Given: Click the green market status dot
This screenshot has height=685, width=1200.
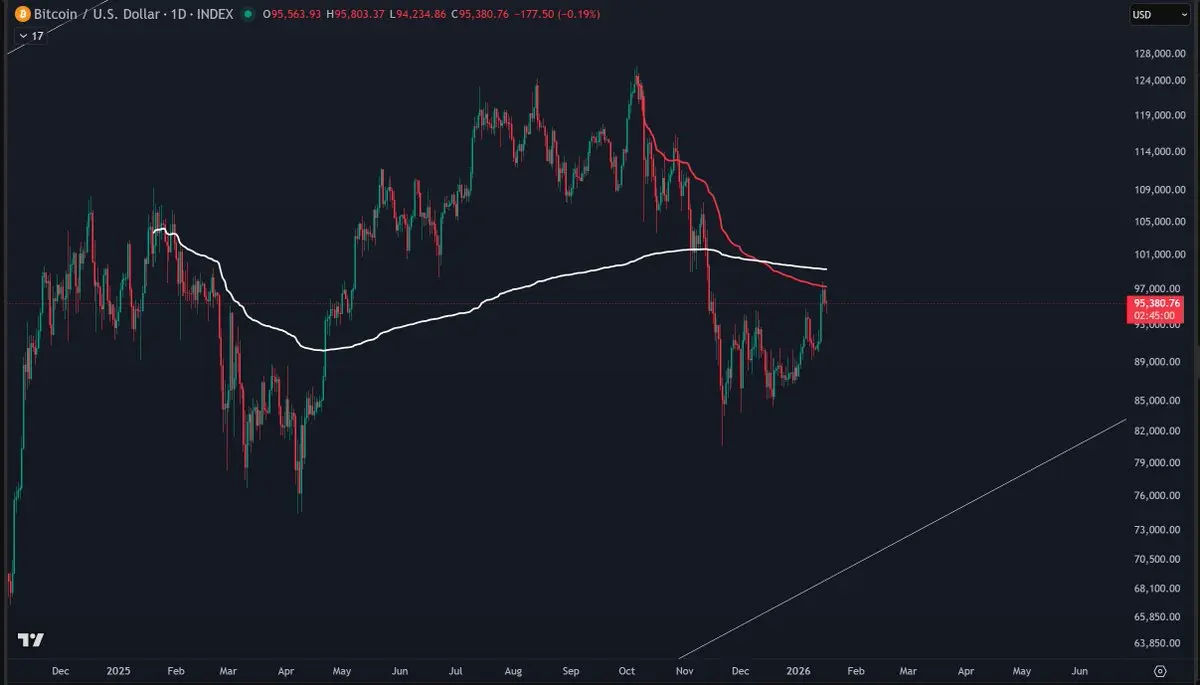Looking at the screenshot, I should (247, 14).
